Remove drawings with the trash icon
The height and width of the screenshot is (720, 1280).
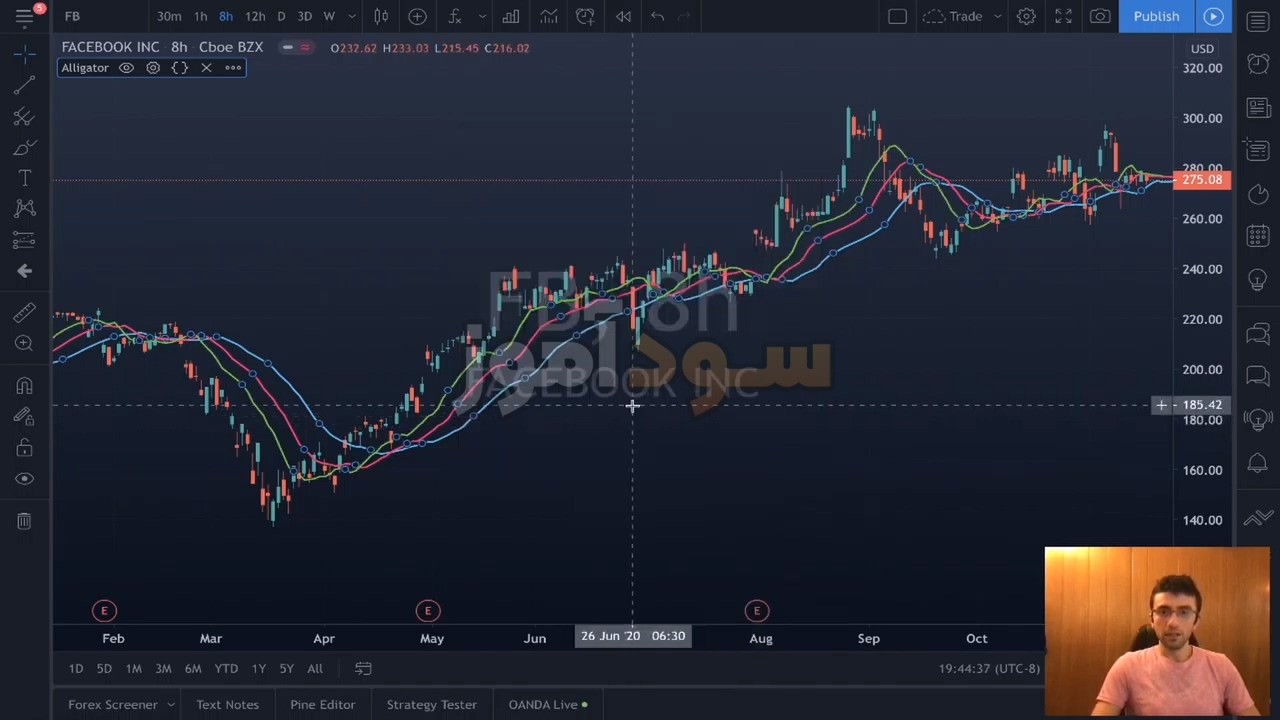click(x=25, y=521)
